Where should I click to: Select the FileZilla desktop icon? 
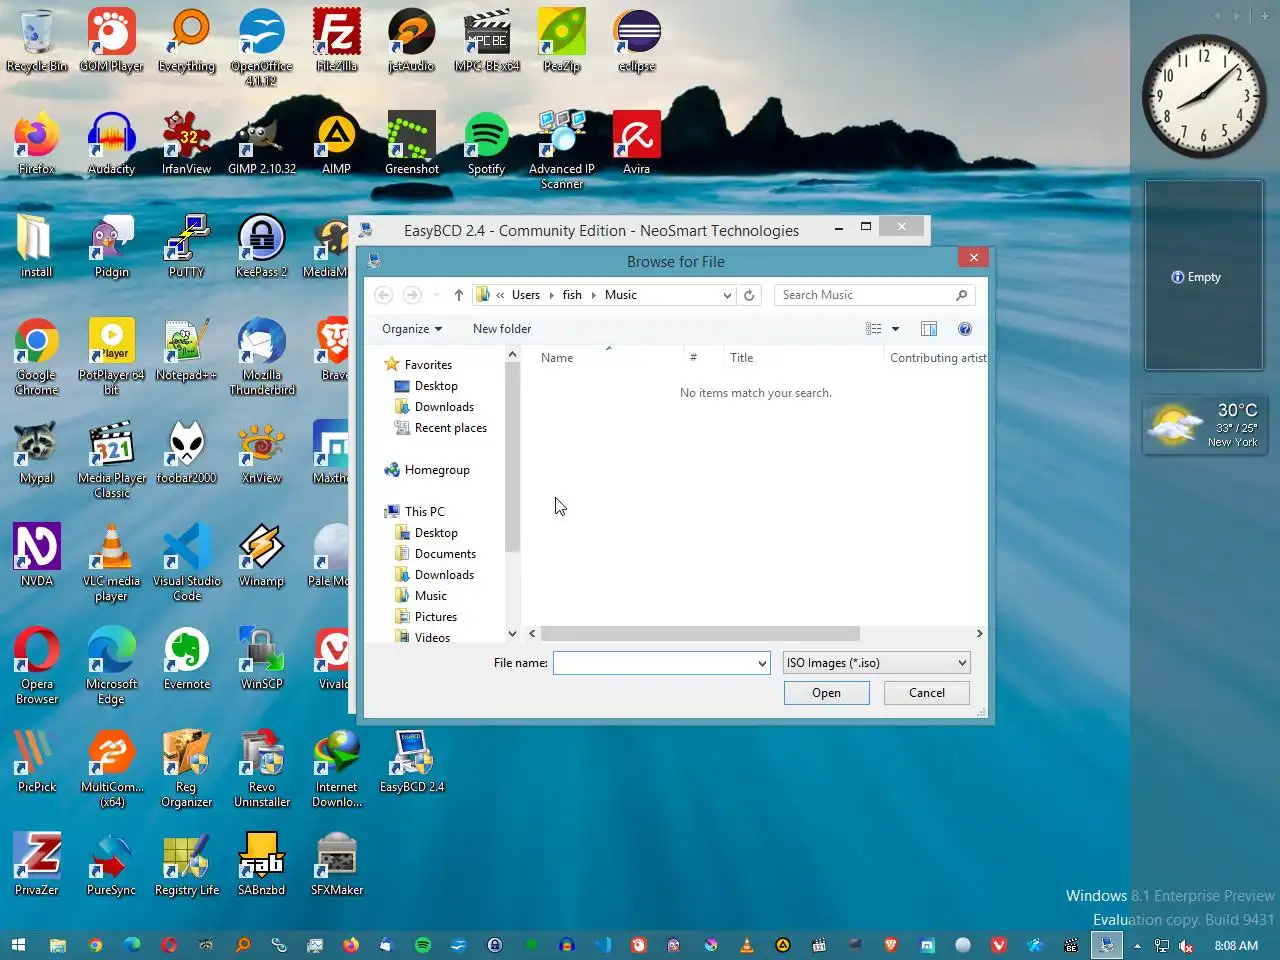(337, 41)
